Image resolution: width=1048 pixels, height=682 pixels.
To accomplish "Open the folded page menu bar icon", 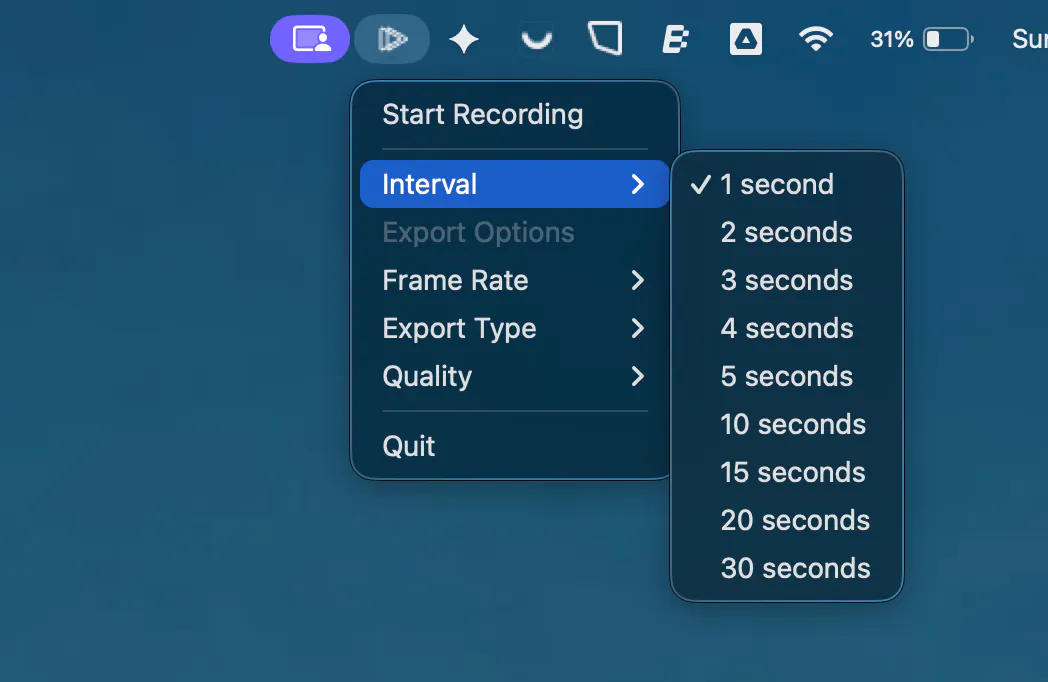I will click(606, 38).
